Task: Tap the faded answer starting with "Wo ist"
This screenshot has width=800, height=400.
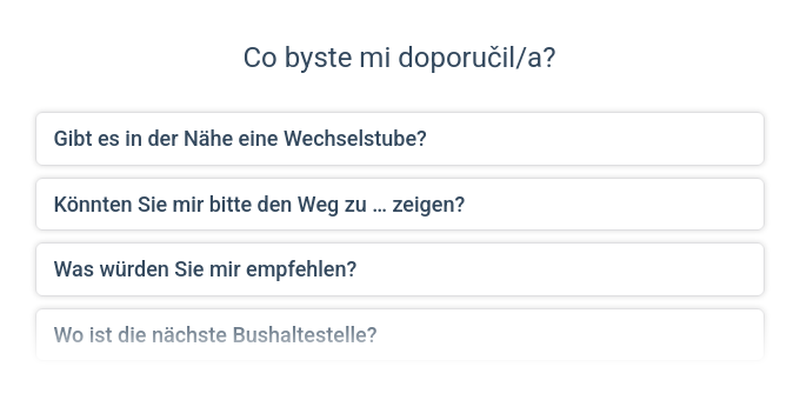Action: [400, 334]
